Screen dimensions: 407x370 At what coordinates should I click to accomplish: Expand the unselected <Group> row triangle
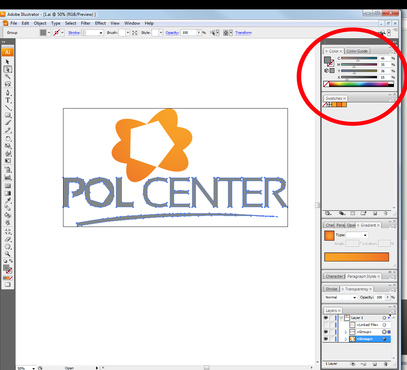coord(346,332)
